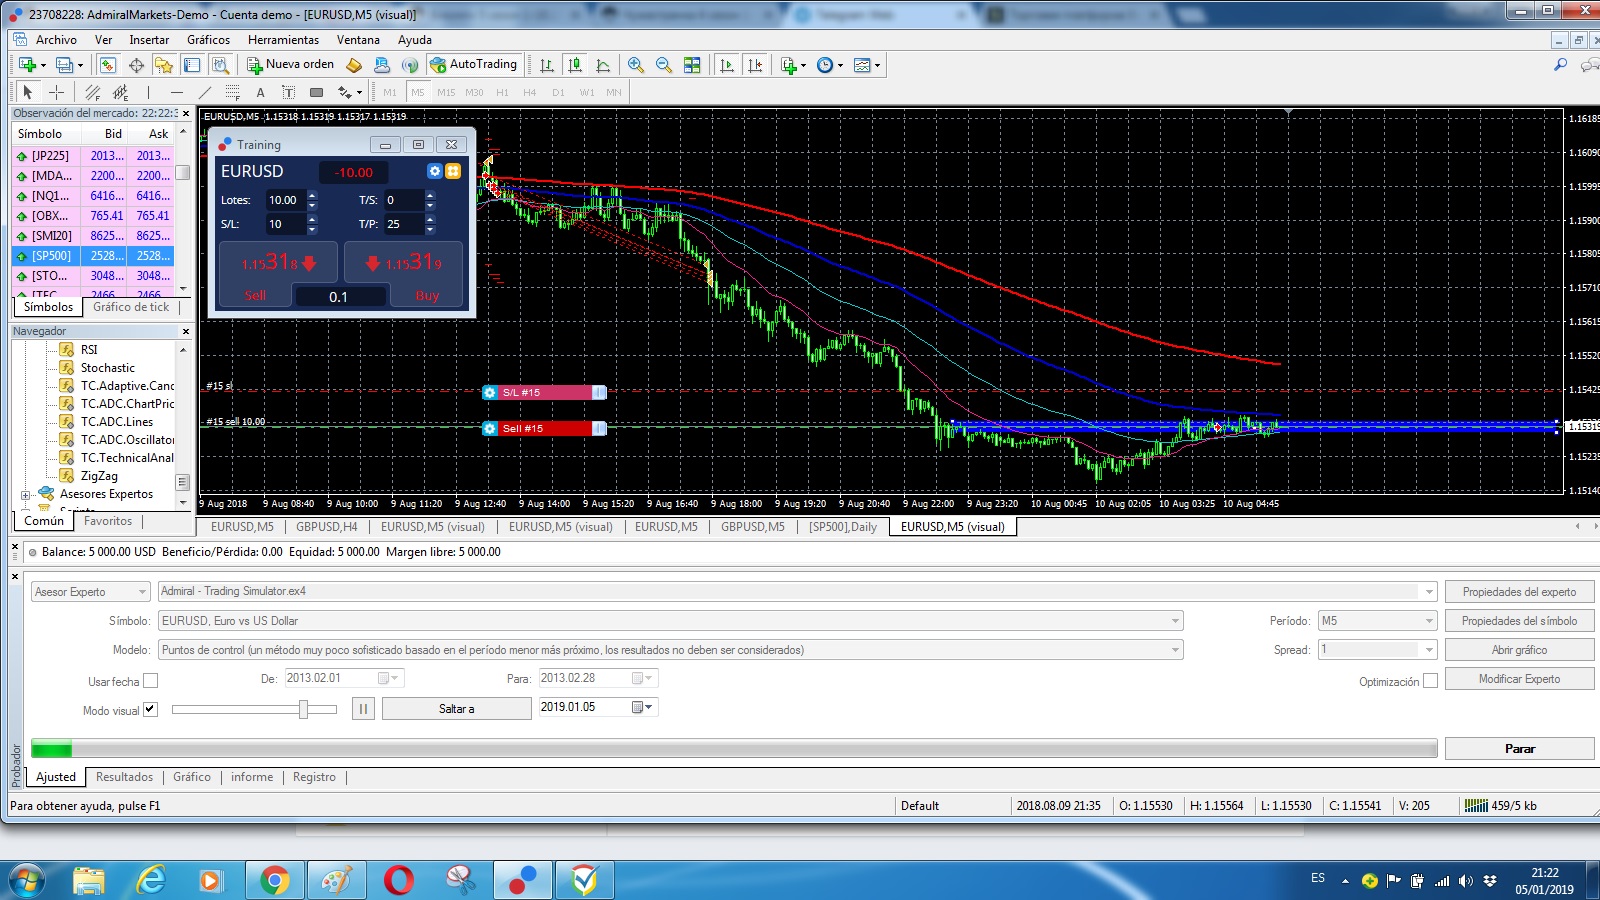This screenshot has width=1600, height=900.
Task: Toggle the Usar fecha checkbox
Action: 150,681
